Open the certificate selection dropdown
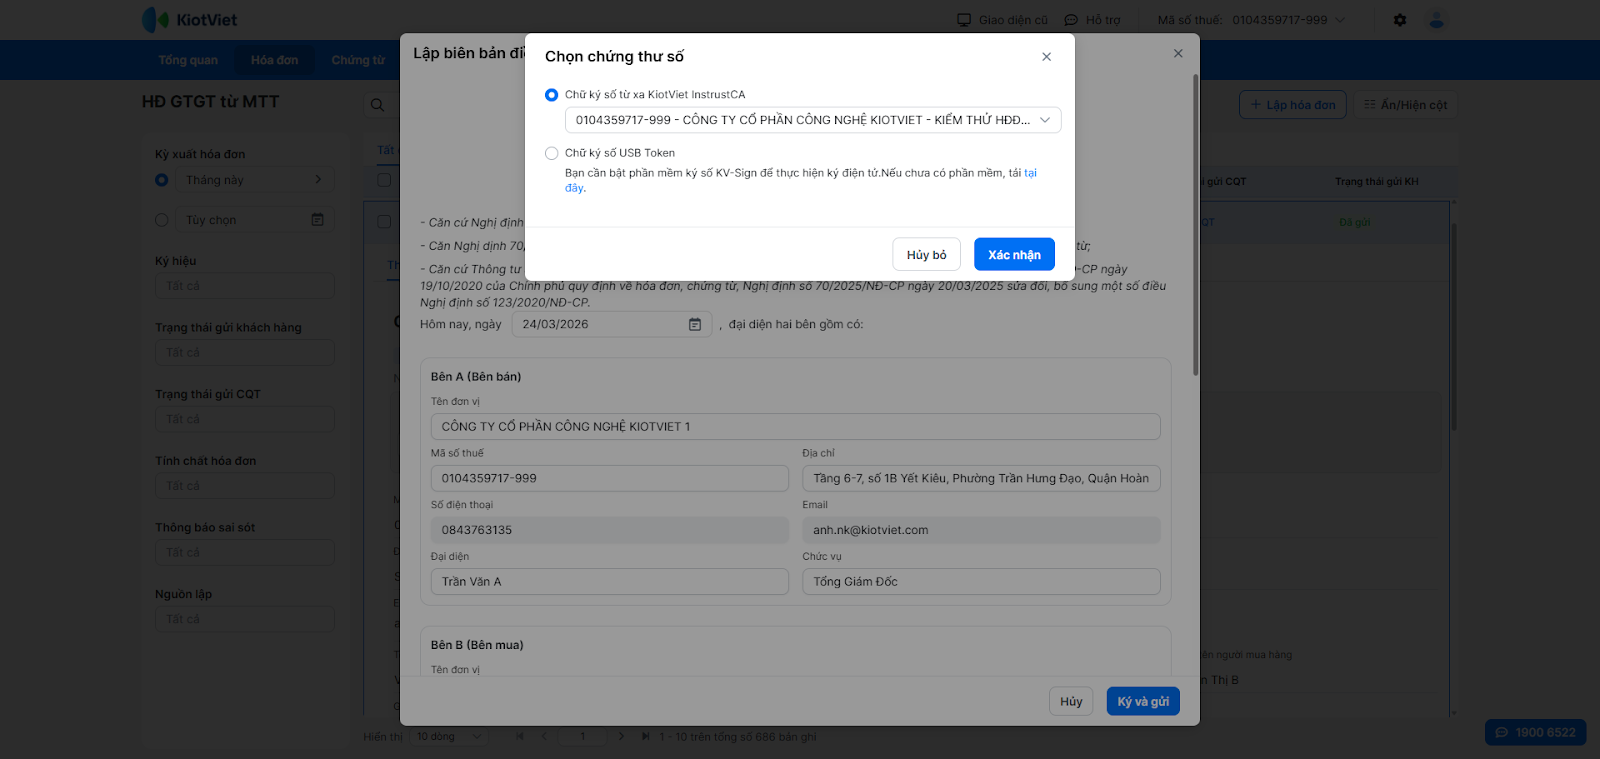 [812, 120]
